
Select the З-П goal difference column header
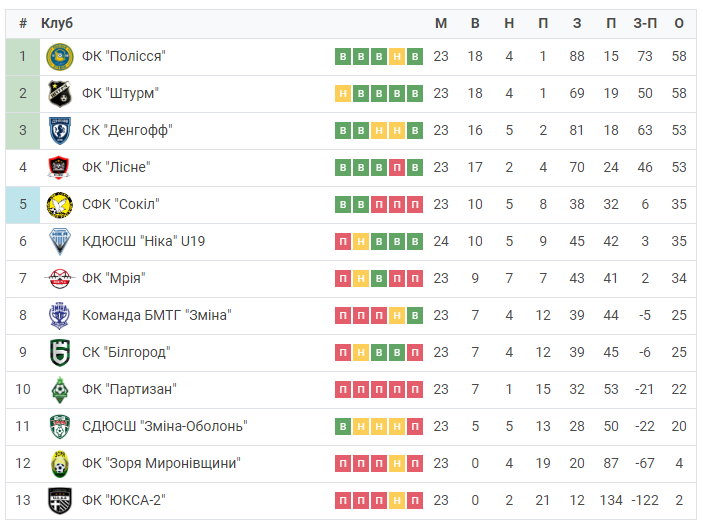645,23
